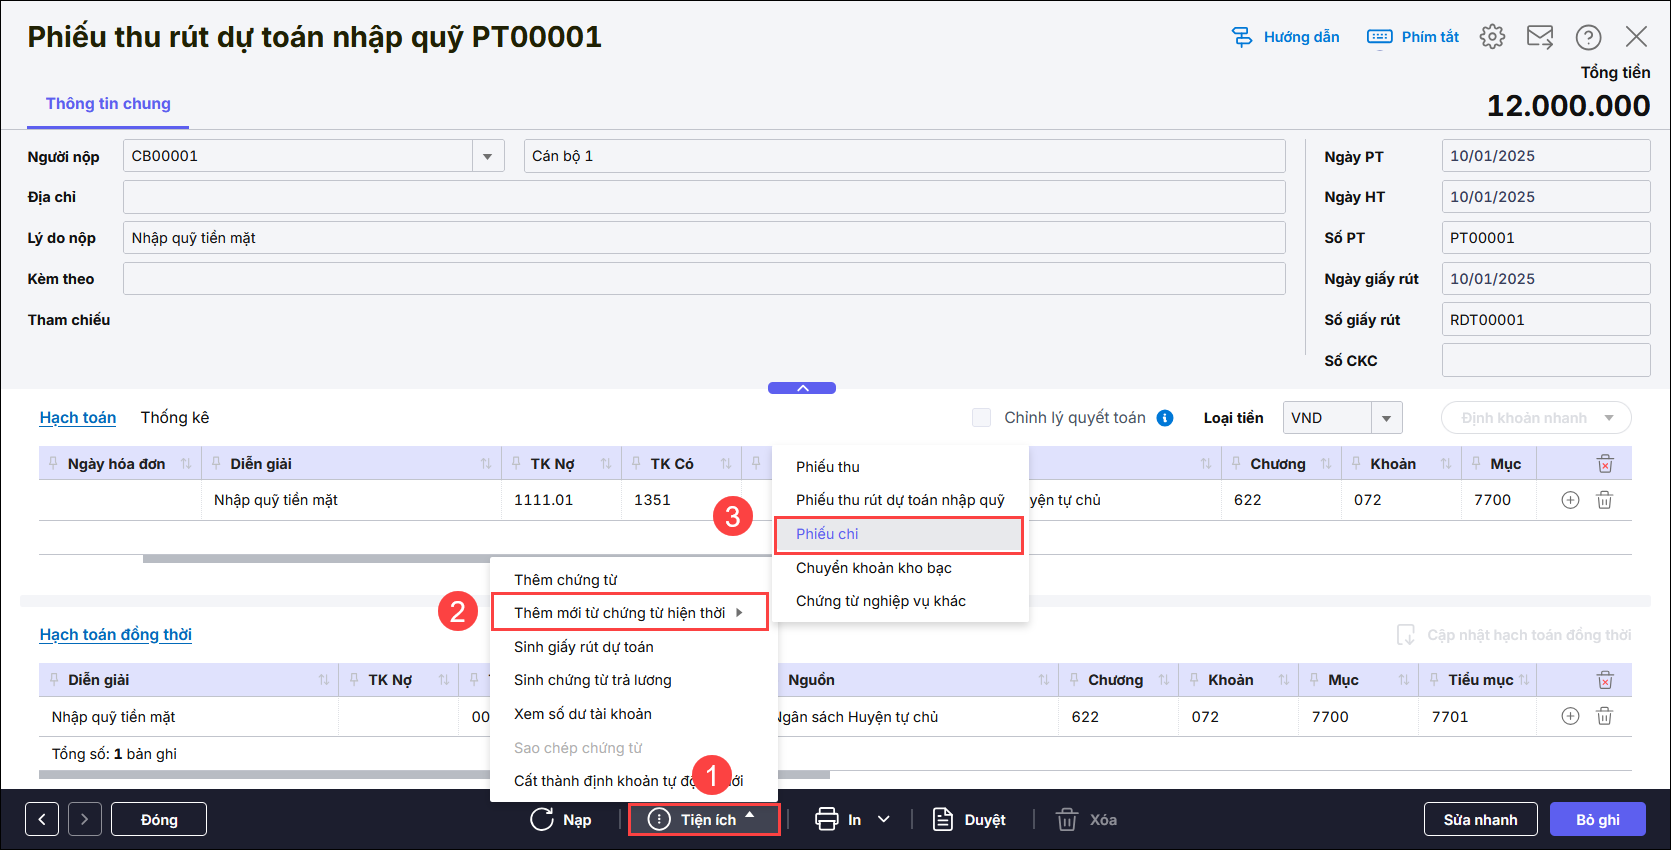Click delete-all icon in Hạch toán đồng thời header
Image resolution: width=1671 pixels, height=850 pixels.
pyautogui.click(x=1605, y=680)
